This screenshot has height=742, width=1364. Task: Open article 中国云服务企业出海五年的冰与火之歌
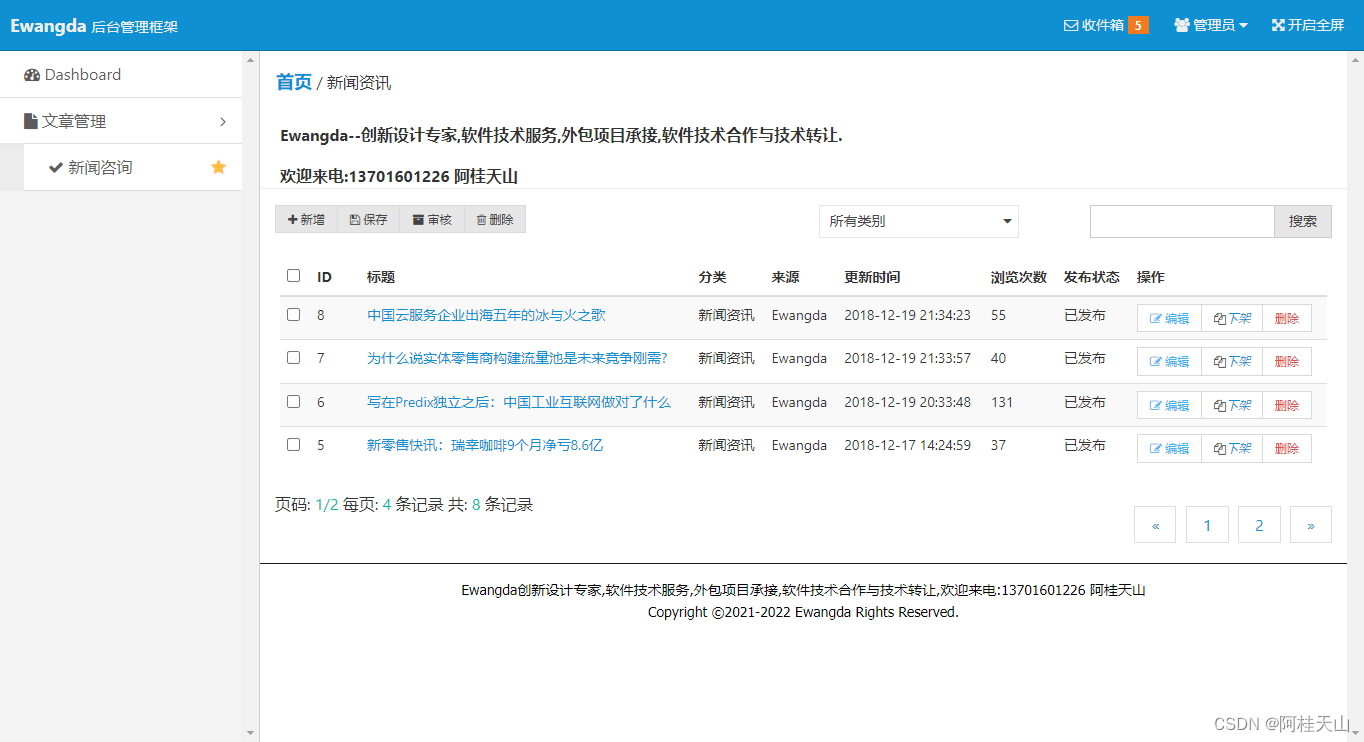[486, 315]
